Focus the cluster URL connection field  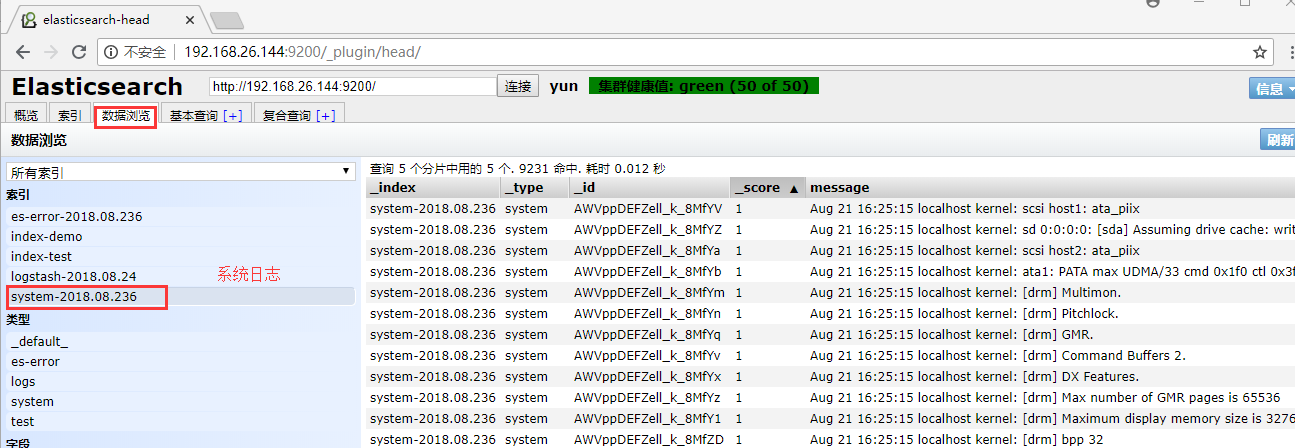coord(353,86)
